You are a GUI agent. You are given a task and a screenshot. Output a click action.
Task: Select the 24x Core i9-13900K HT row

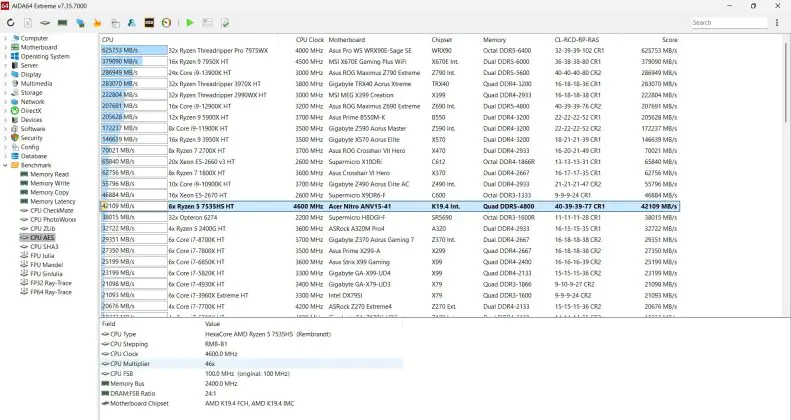pyautogui.click(x=389, y=73)
